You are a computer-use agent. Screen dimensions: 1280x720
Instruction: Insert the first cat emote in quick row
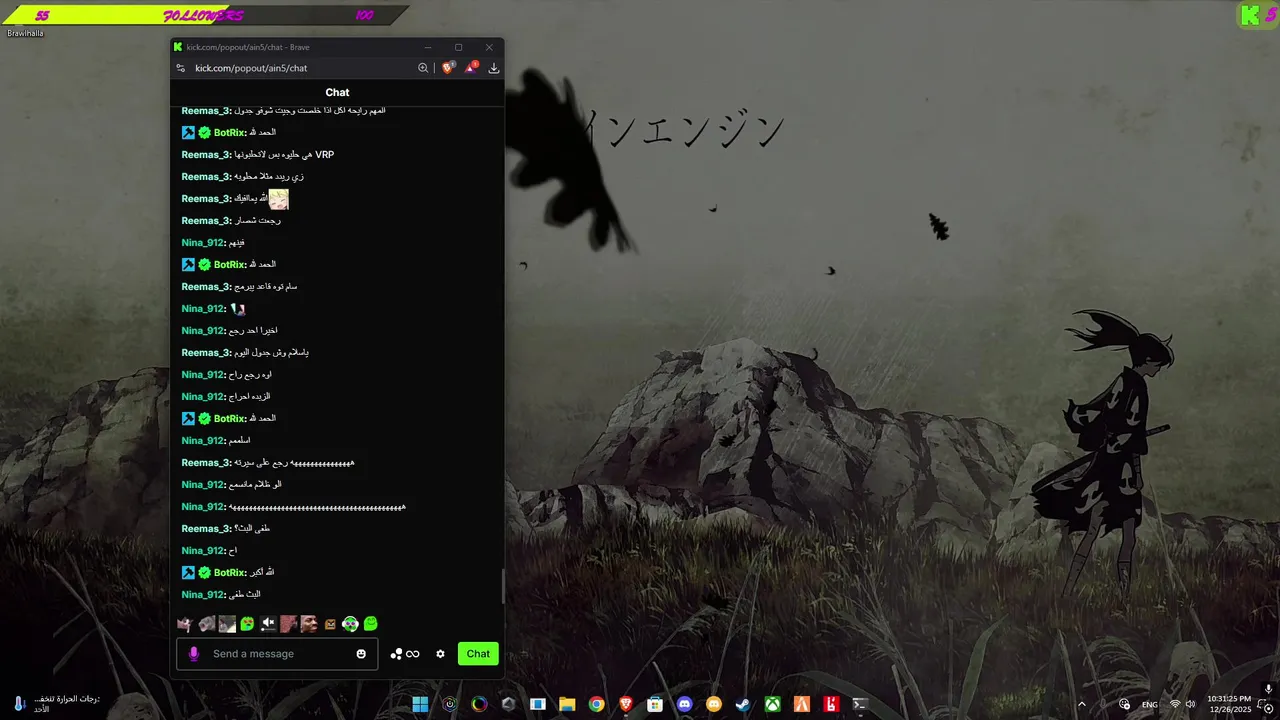pyautogui.click(x=185, y=624)
